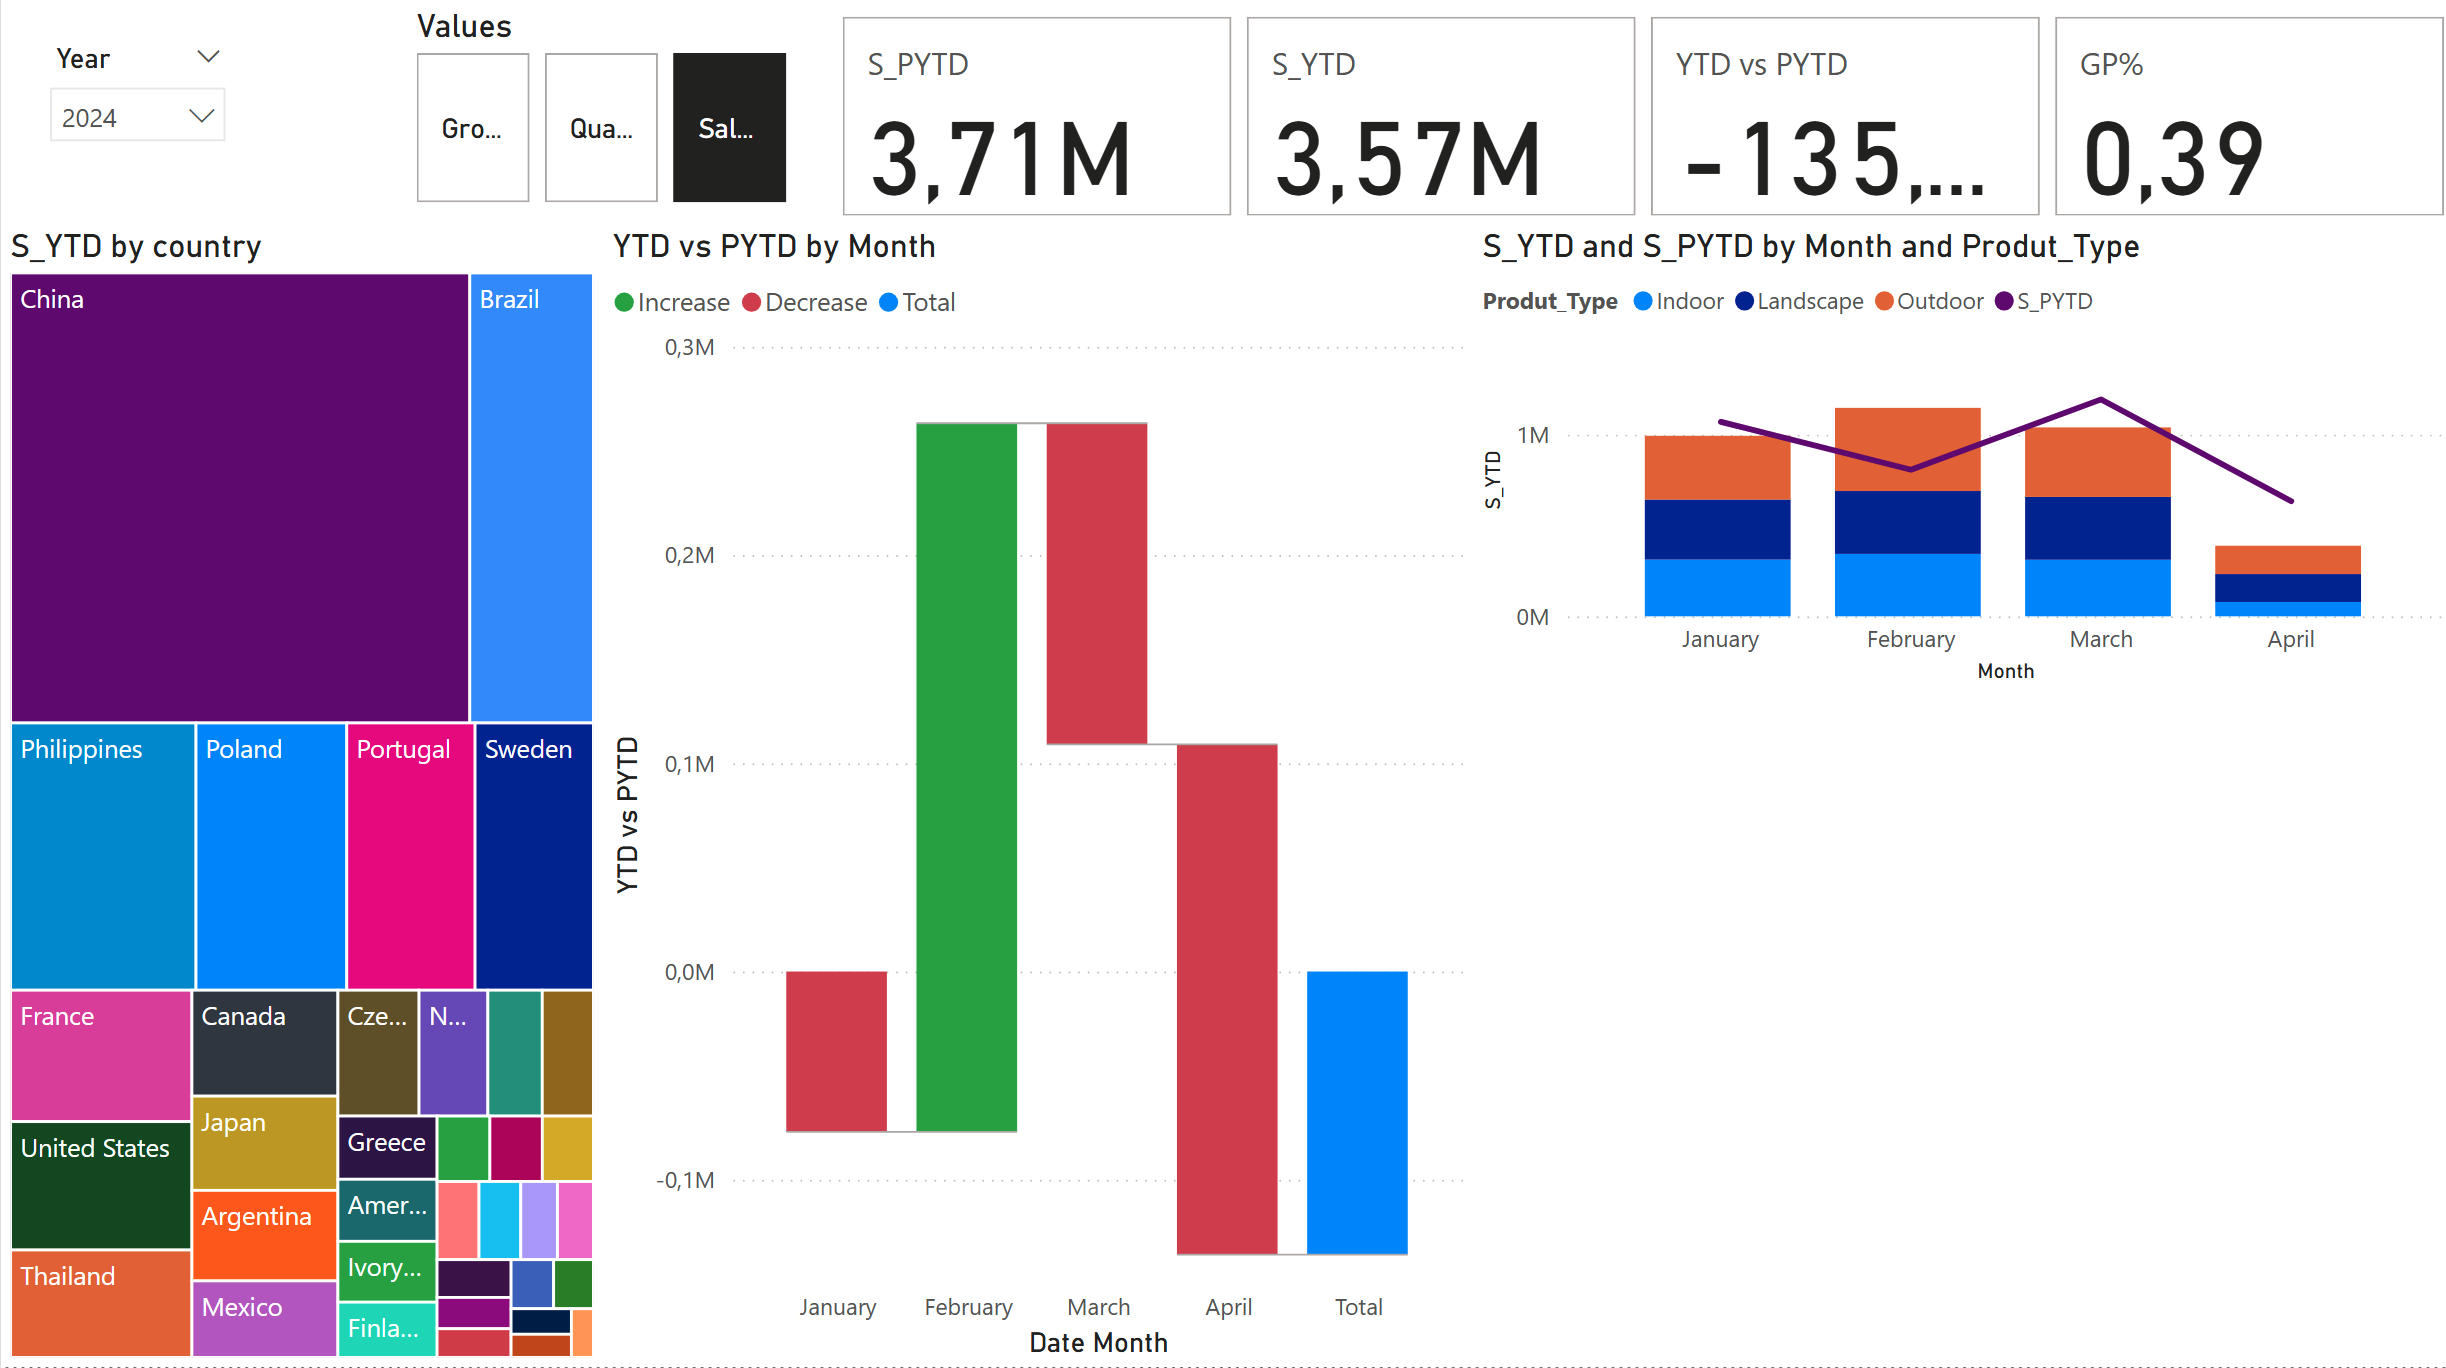Click the Outdoor legend marker
Image resolution: width=2446 pixels, height=1368 pixels.
tap(1884, 301)
